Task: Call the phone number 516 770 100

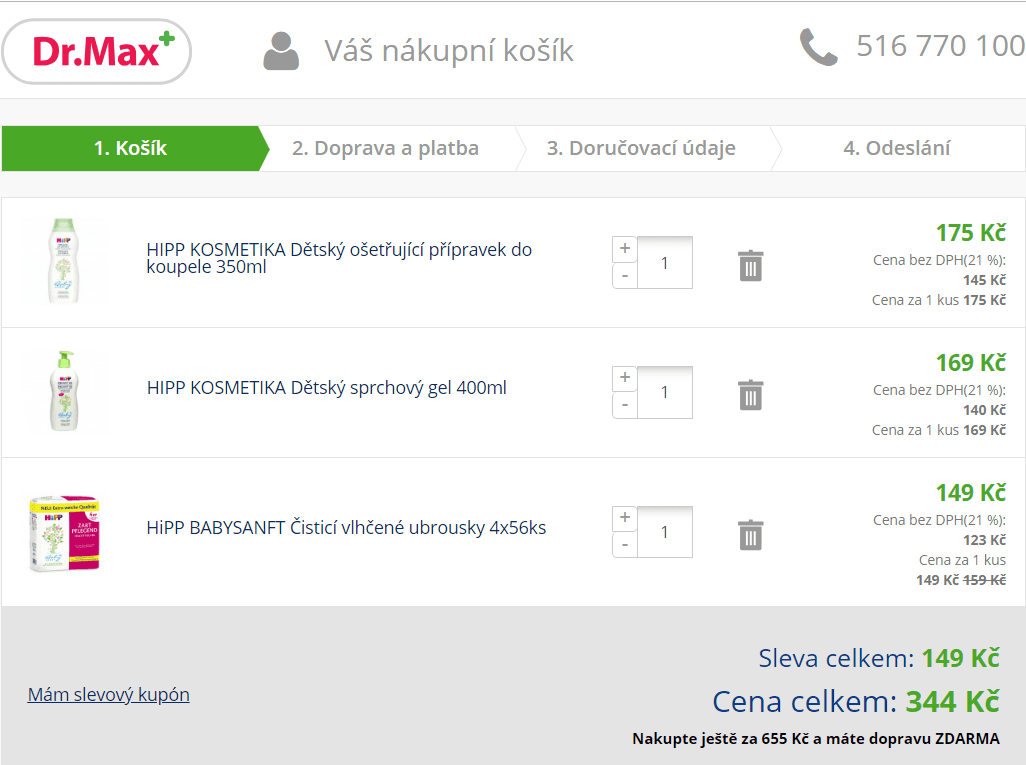Action: click(940, 46)
